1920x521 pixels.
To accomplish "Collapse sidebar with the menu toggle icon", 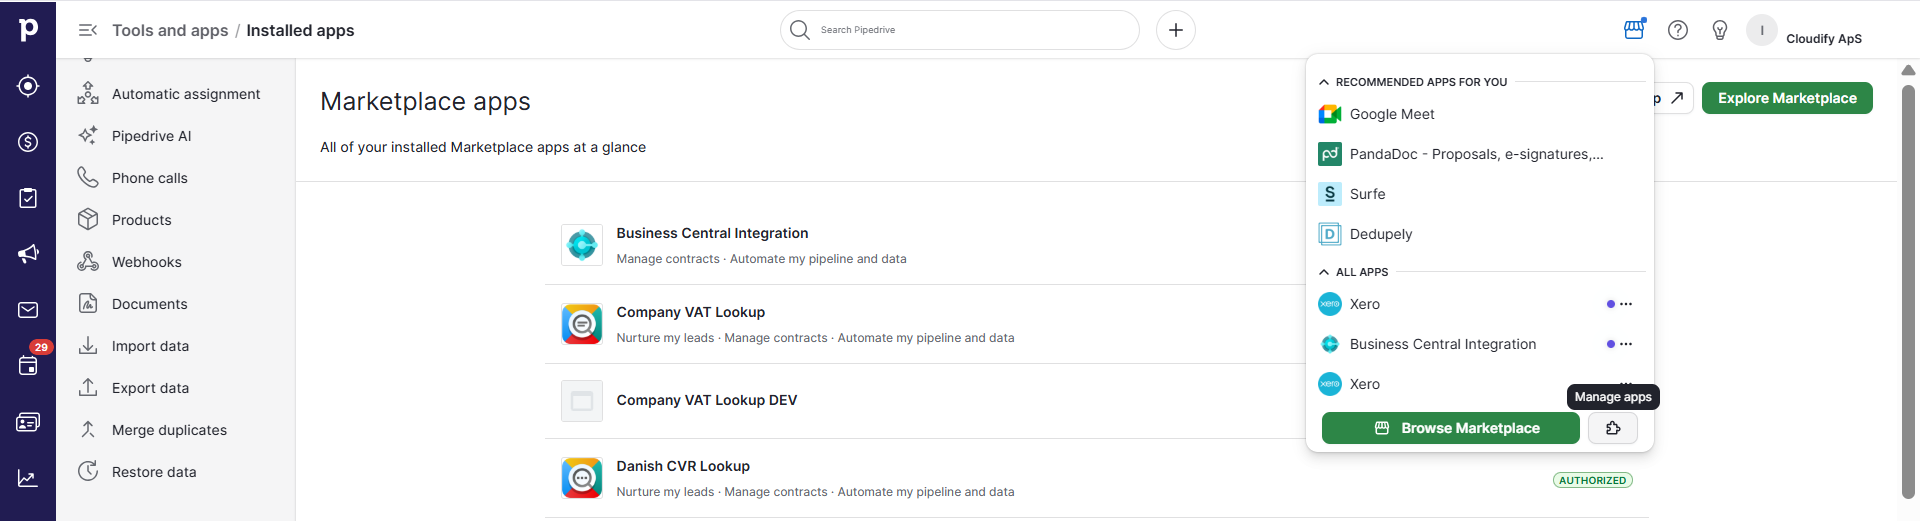I will point(88,30).
